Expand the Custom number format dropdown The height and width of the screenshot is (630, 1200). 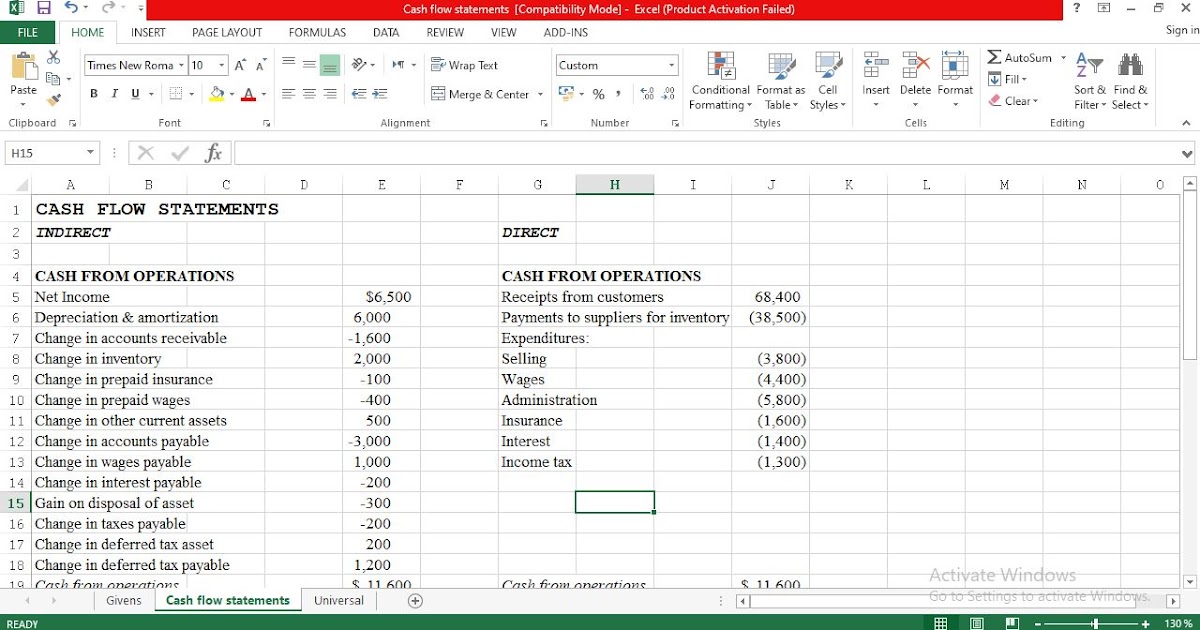coord(671,65)
